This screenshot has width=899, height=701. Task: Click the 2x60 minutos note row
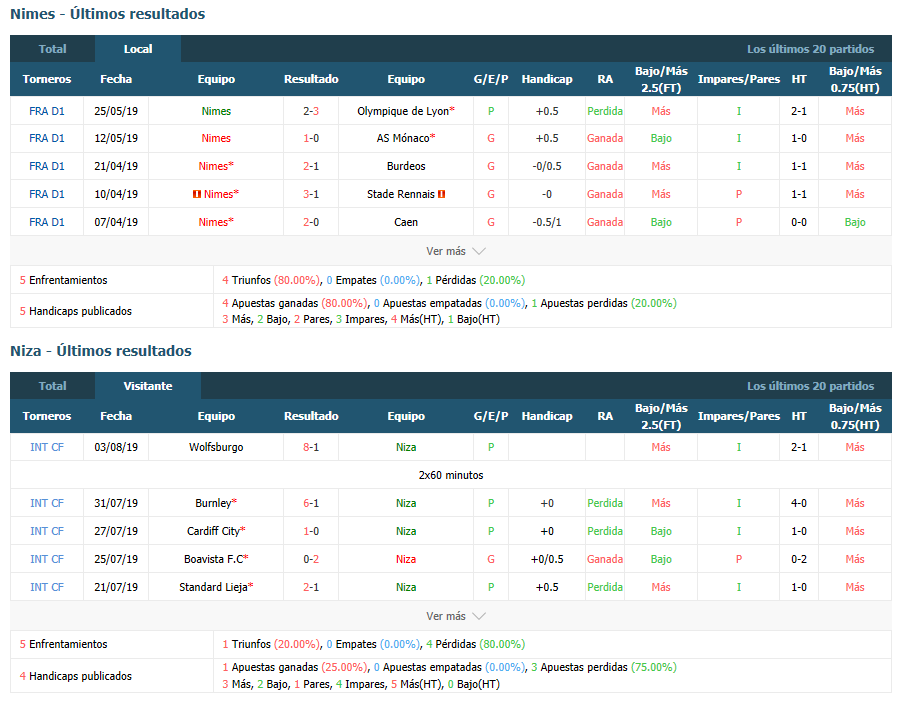pos(451,475)
